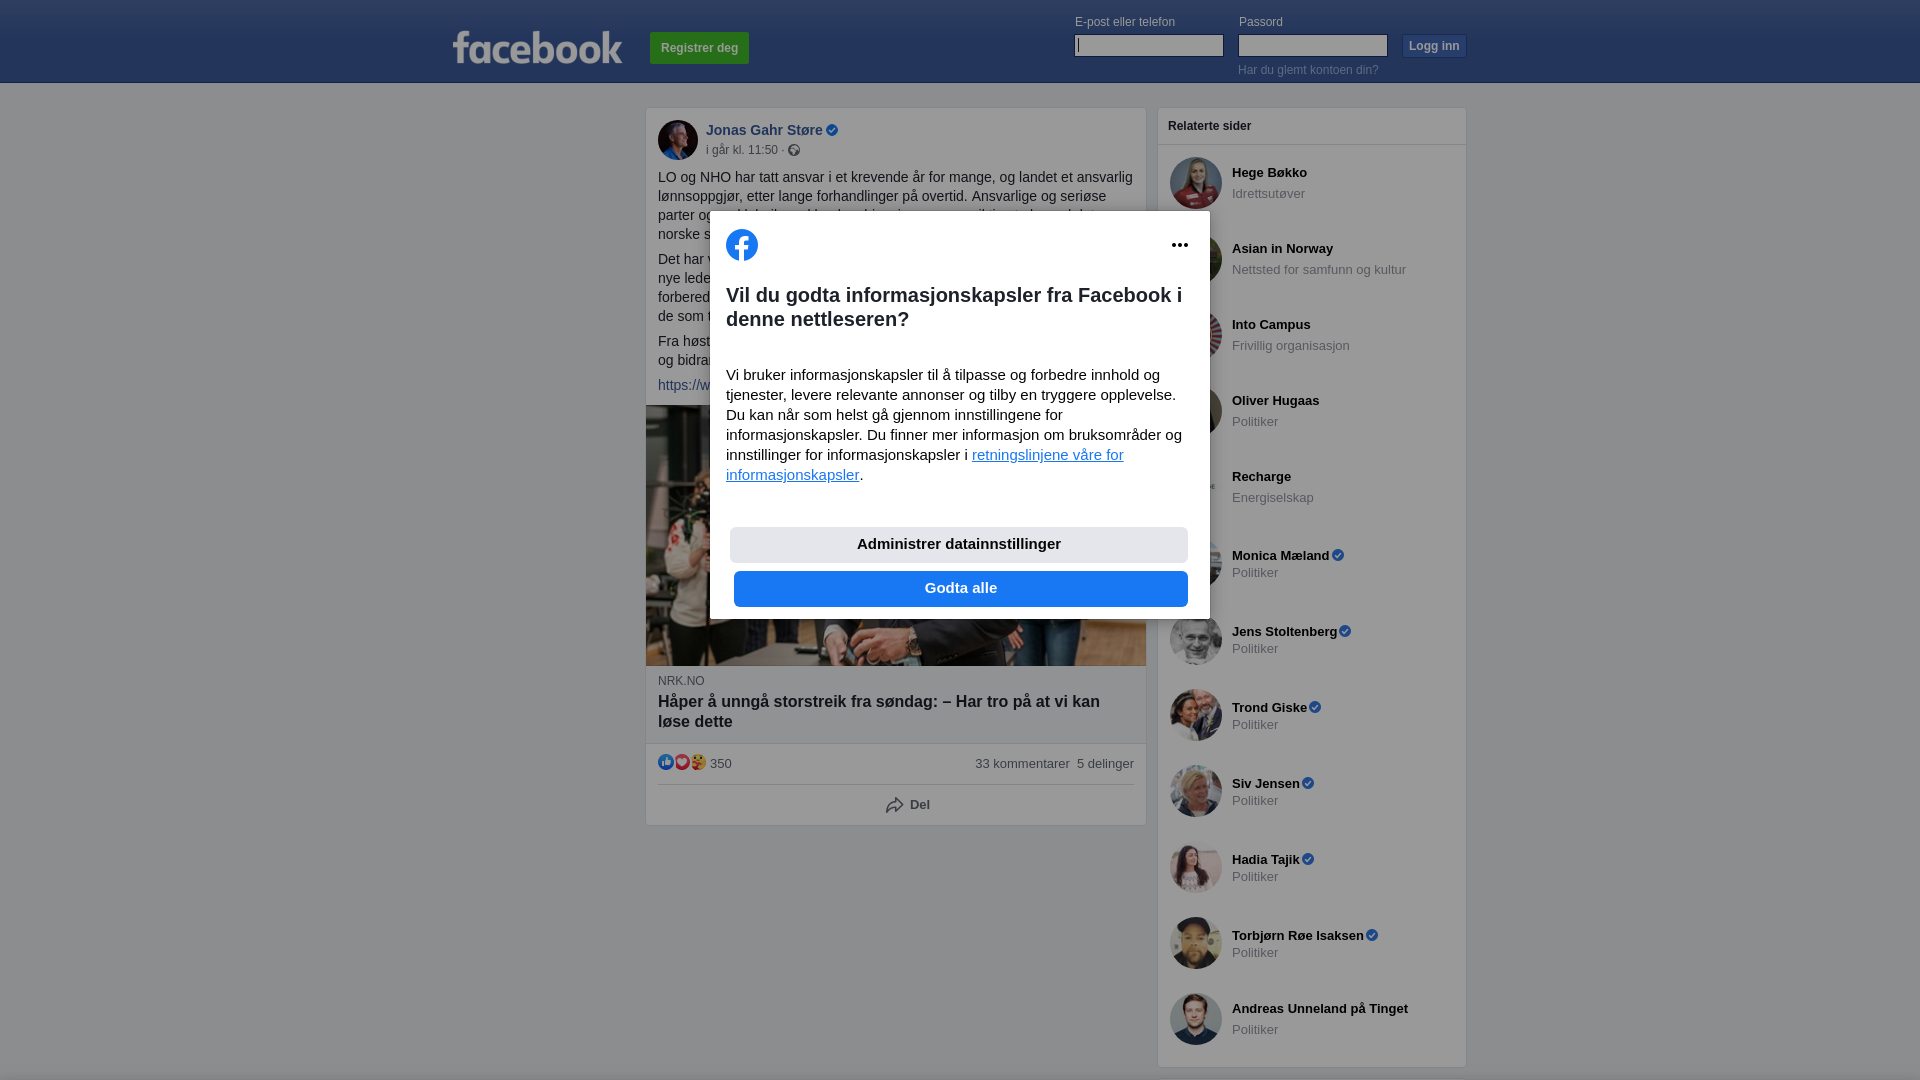
Task: Click the Logg inn button
Action: coord(1434,46)
